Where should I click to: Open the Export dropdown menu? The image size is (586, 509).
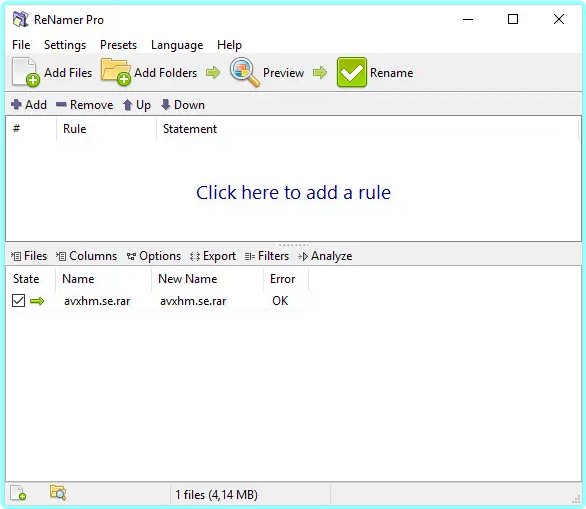click(213, 256)
